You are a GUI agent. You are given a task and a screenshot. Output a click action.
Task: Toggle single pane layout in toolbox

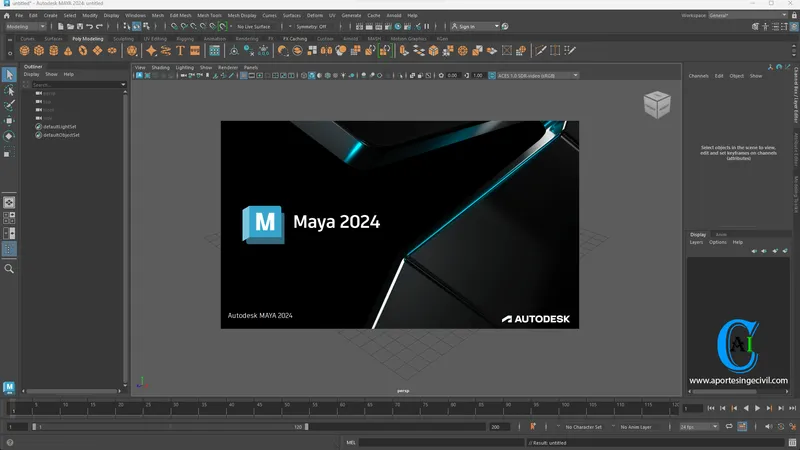9,203
